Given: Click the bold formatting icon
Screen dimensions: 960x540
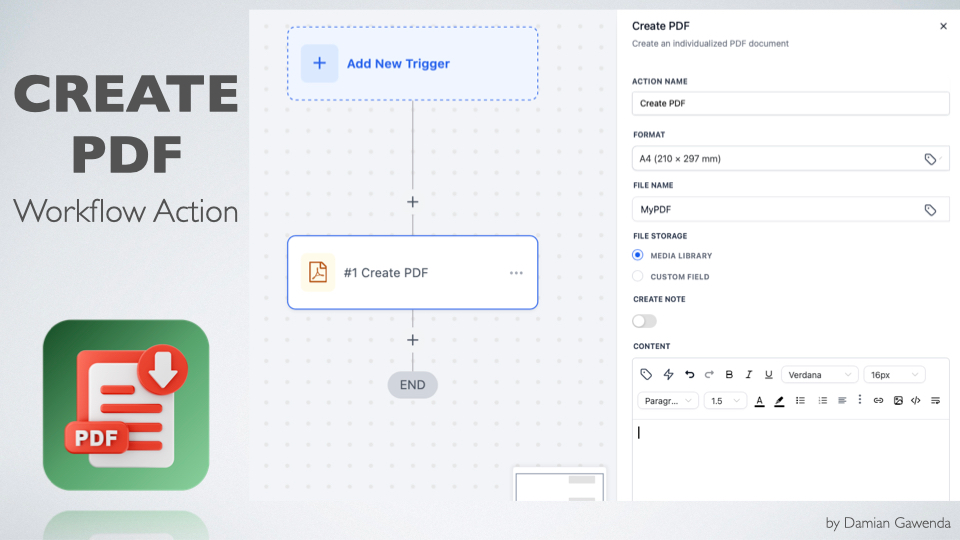Looking at the screenshot, I should click(x=729, y=375).
